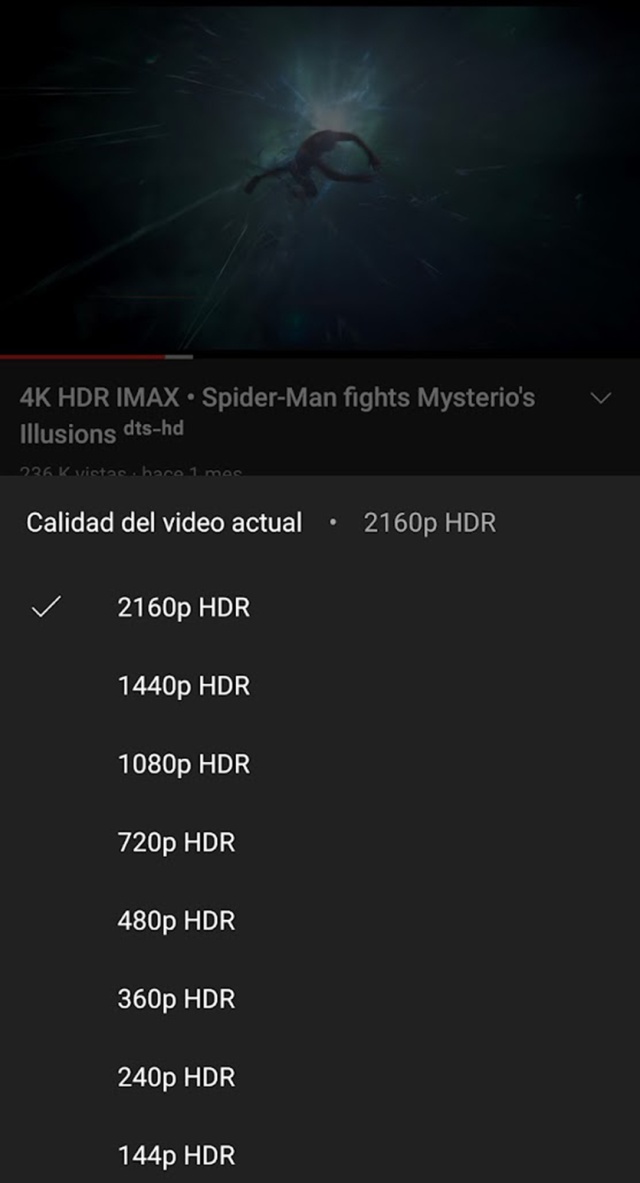
Task: Click the gray buffered part of the progress bar
Action: pos(179,356)
